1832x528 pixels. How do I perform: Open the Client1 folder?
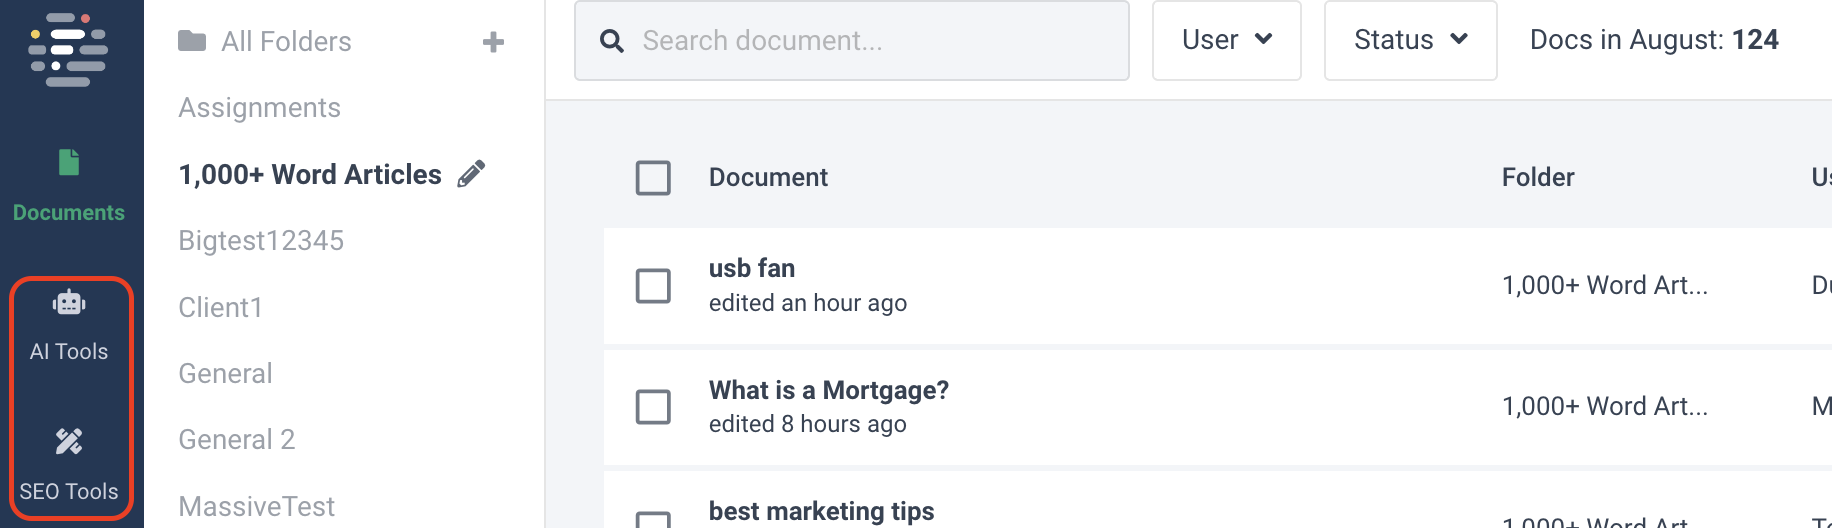point(220,307)
